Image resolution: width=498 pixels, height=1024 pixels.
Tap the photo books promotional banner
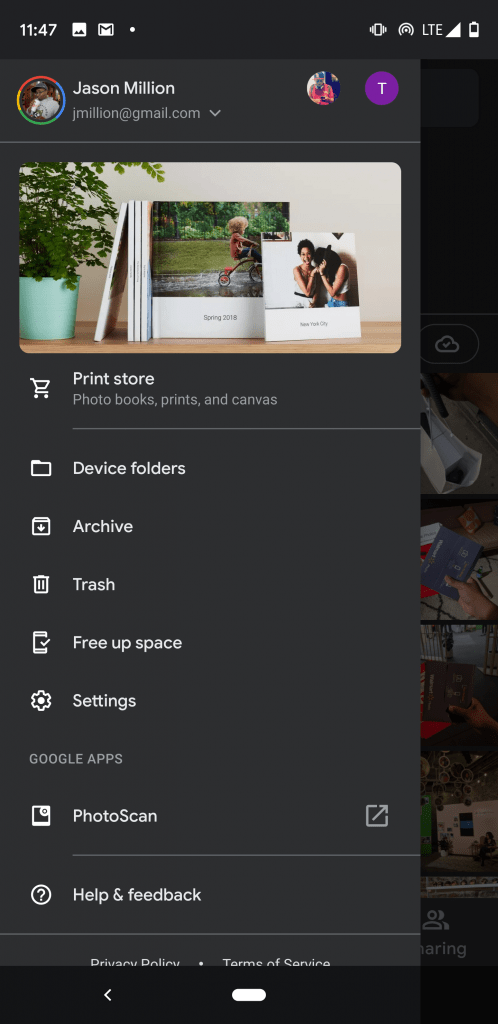pyautogui.click(x=210, y=257)
